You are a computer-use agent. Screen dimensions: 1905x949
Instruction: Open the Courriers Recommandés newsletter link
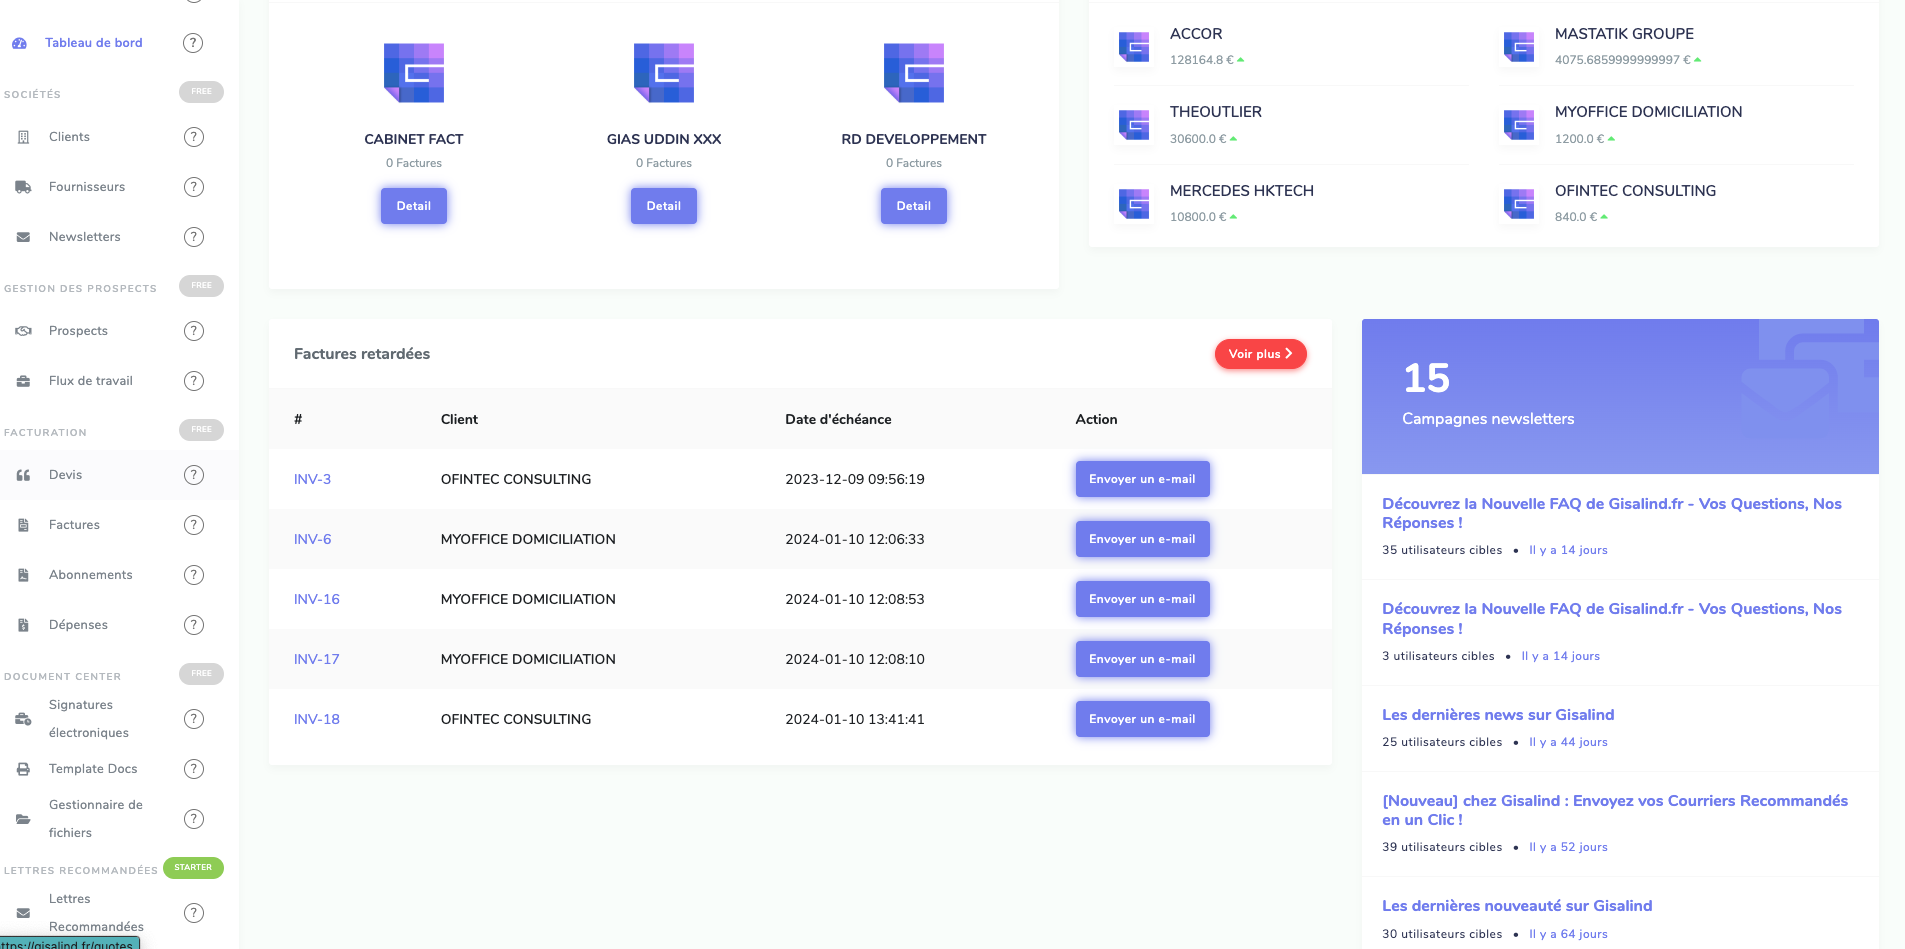(x=1615, y=810)
